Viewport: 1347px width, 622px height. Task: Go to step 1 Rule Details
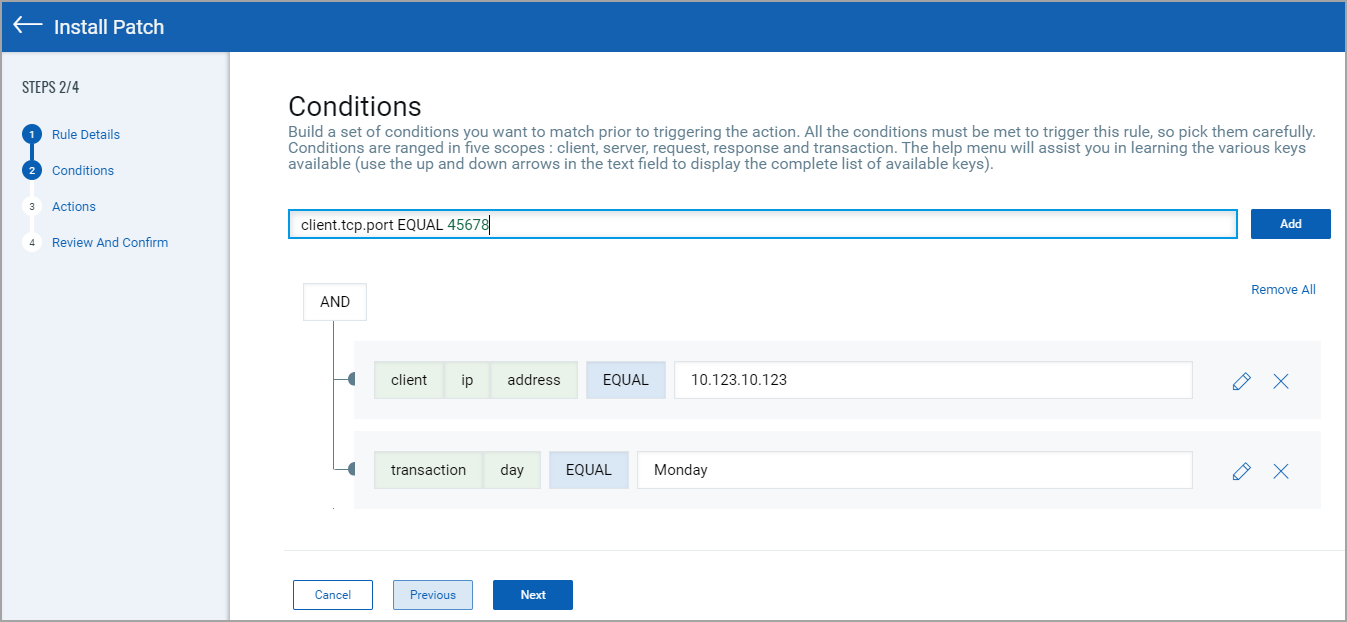[x=86, y=134]
